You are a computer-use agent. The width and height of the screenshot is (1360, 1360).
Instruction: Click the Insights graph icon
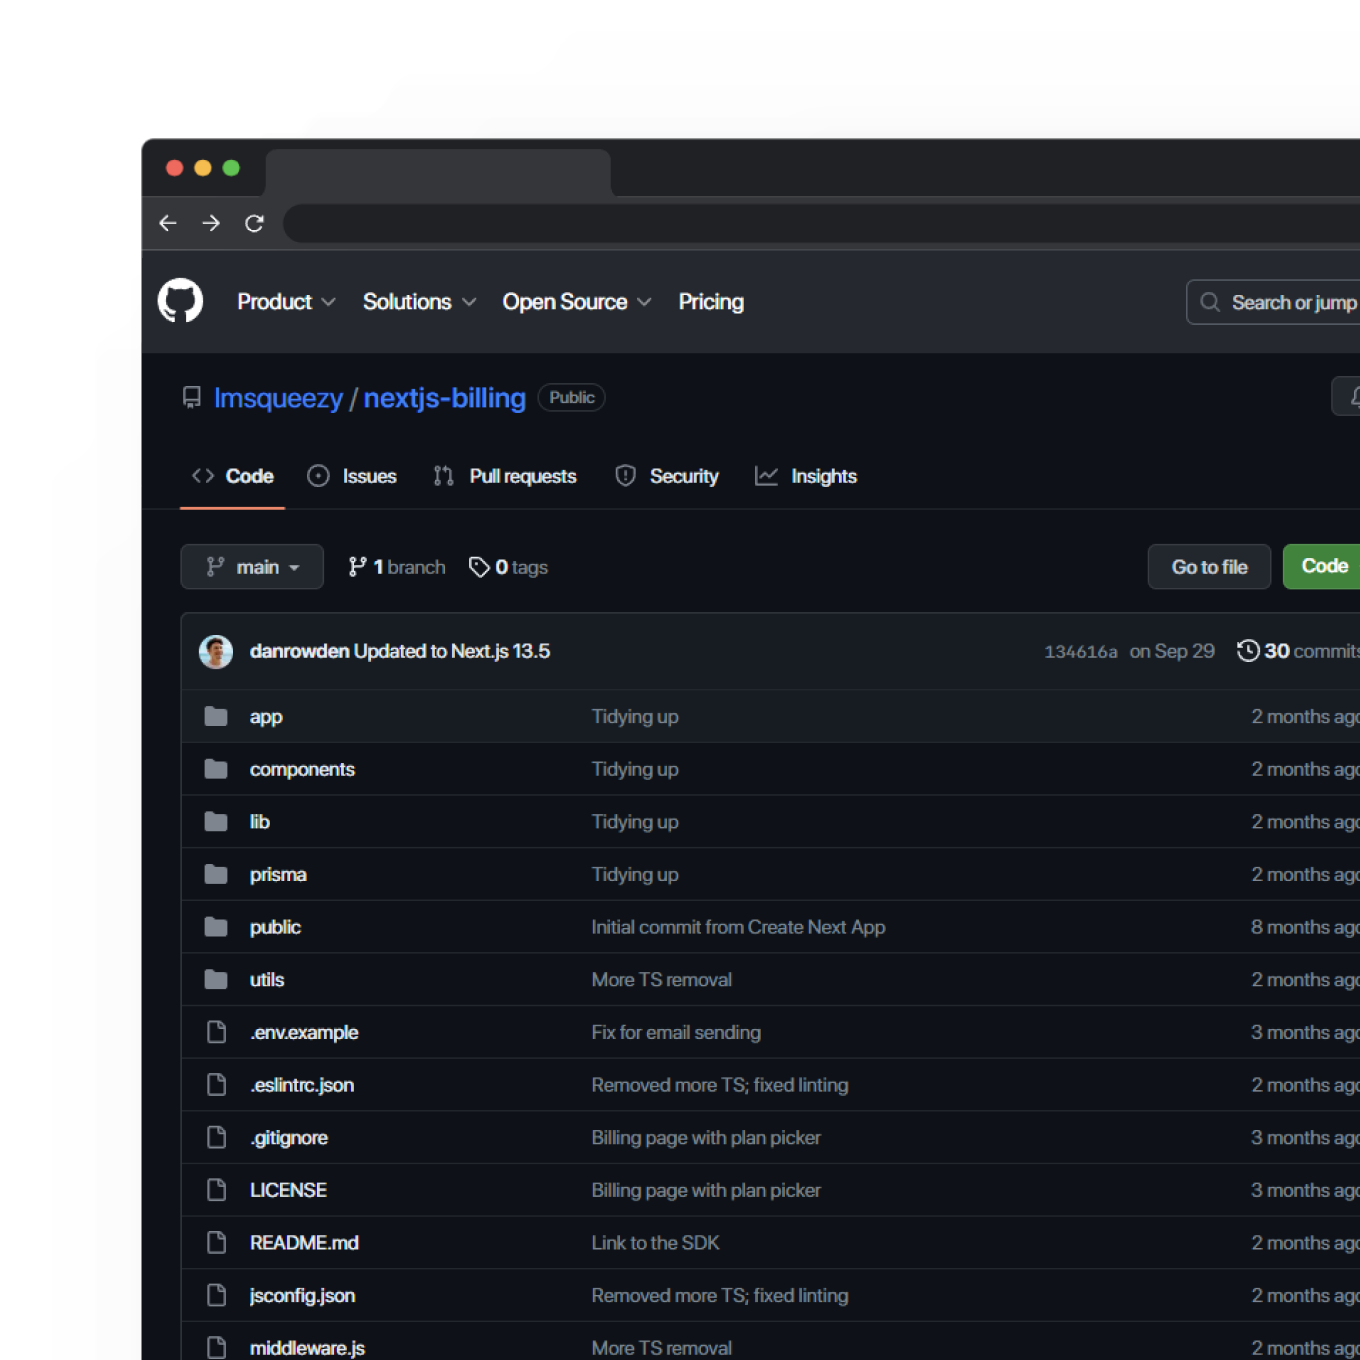click(765, 476)
